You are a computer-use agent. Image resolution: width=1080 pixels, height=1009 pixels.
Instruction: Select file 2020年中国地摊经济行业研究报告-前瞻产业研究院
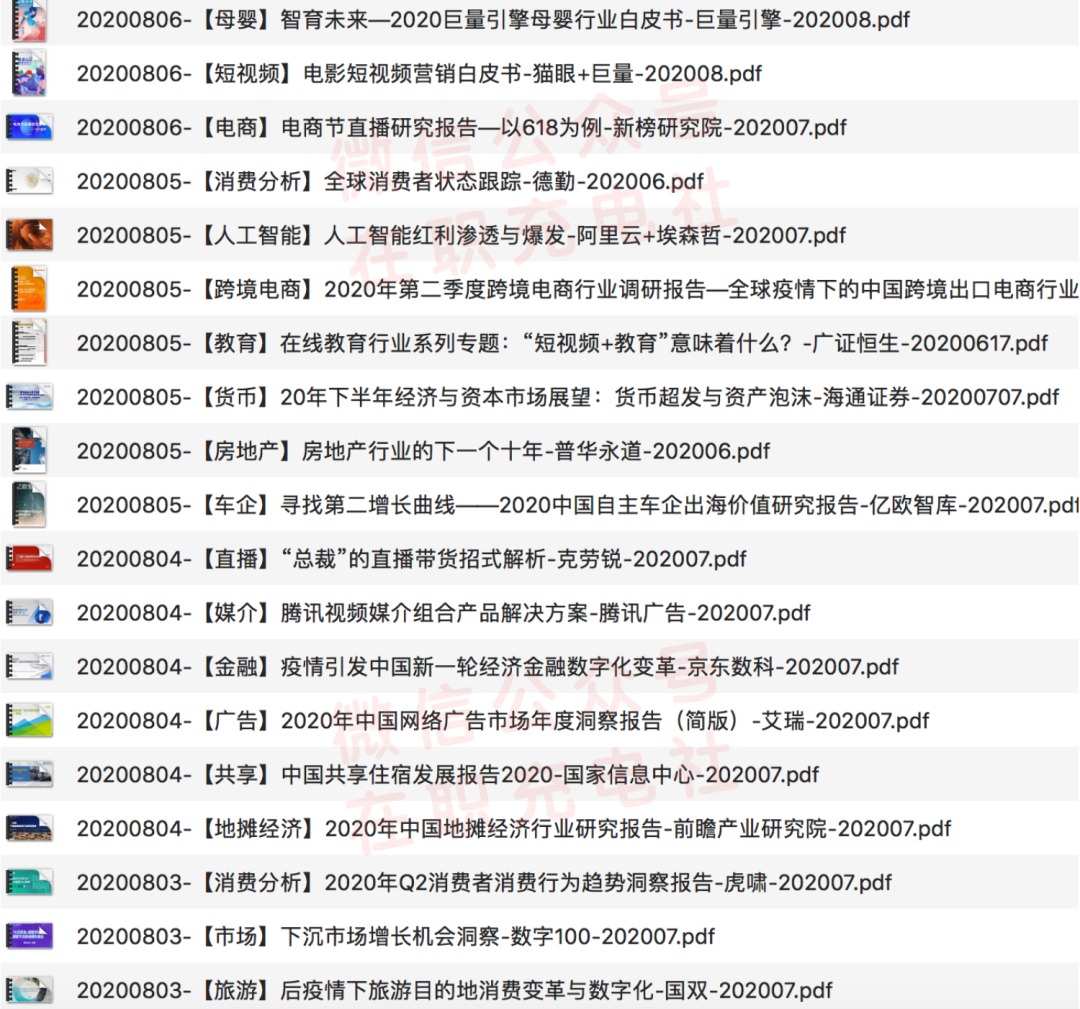tap(514, 828)
